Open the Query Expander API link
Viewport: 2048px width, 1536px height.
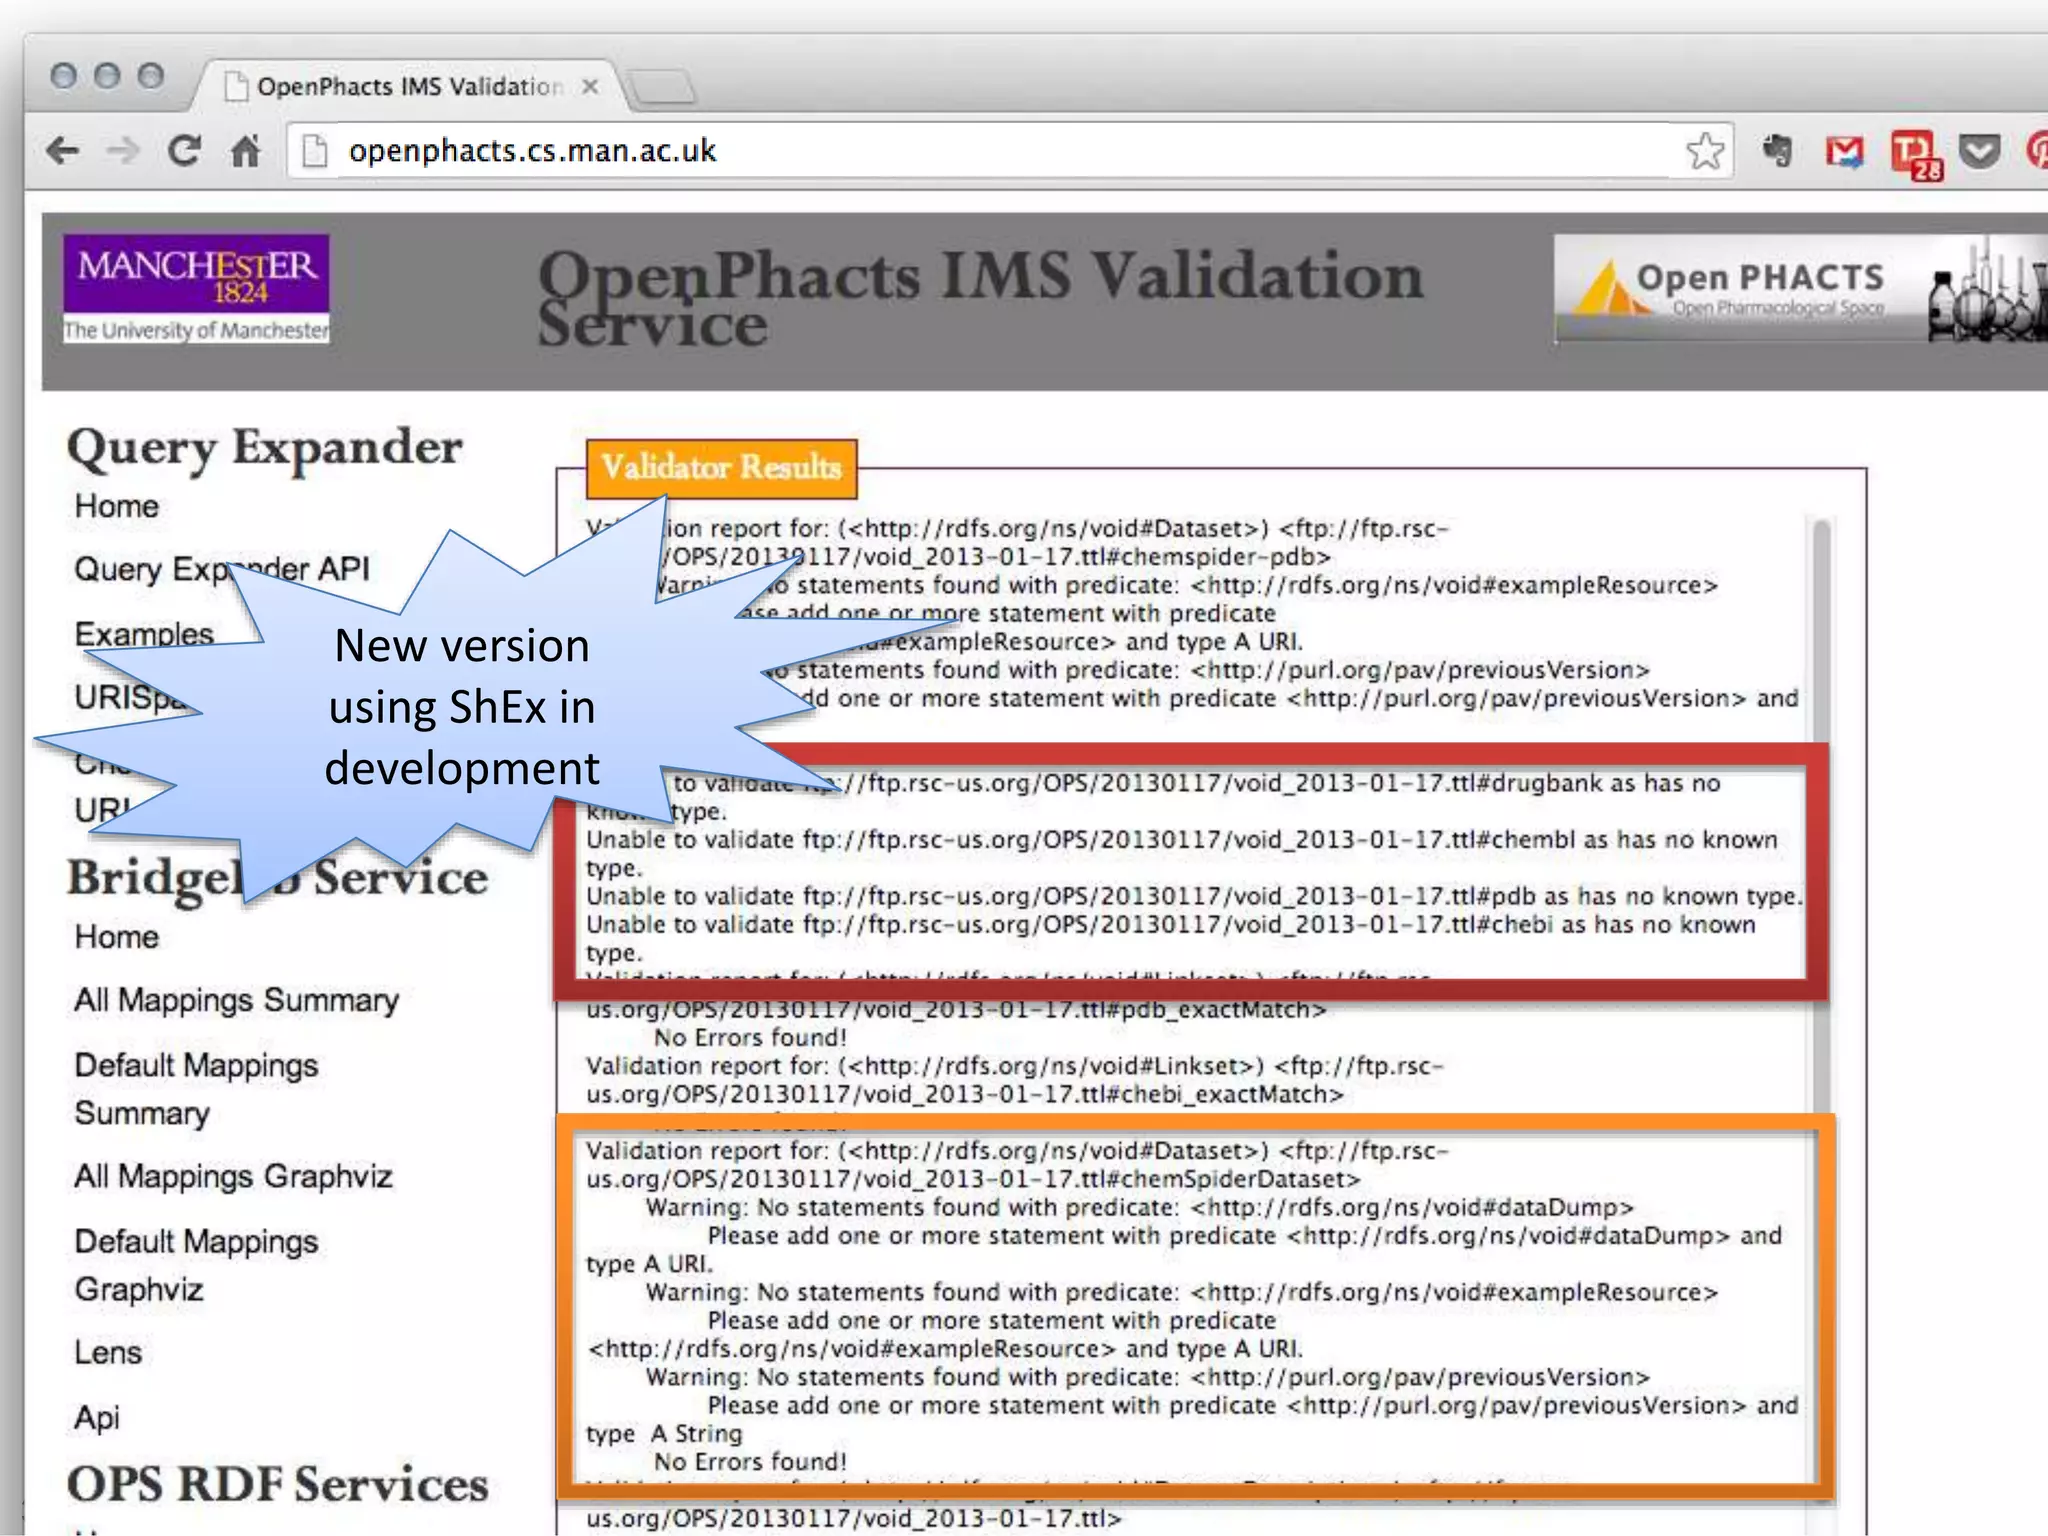(222, 569)
